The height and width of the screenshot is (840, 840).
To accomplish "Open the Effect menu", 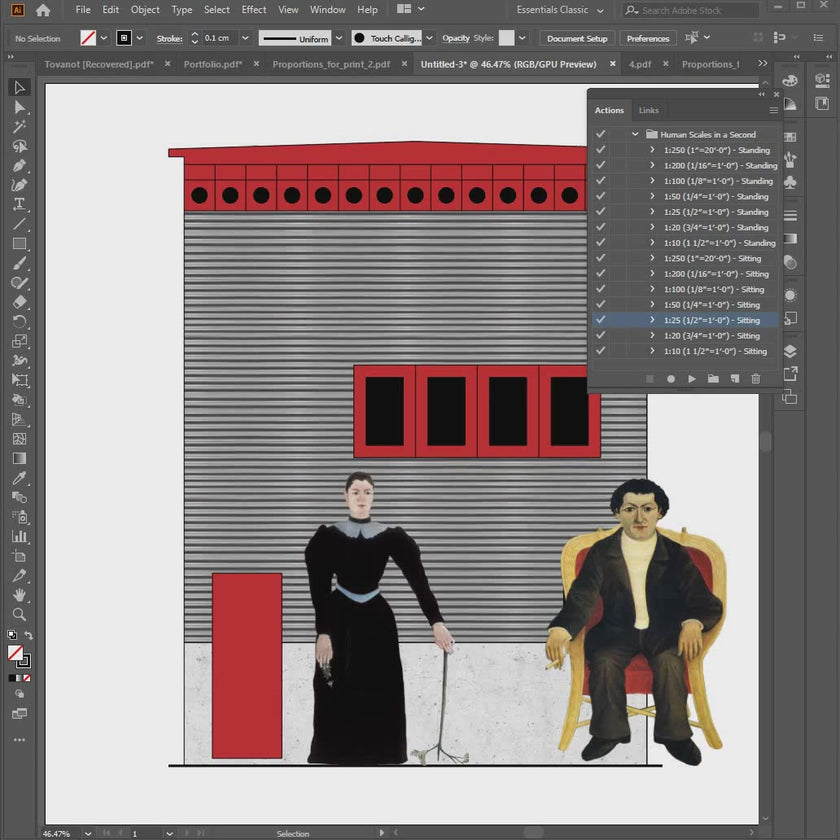I will pos(253,10).
